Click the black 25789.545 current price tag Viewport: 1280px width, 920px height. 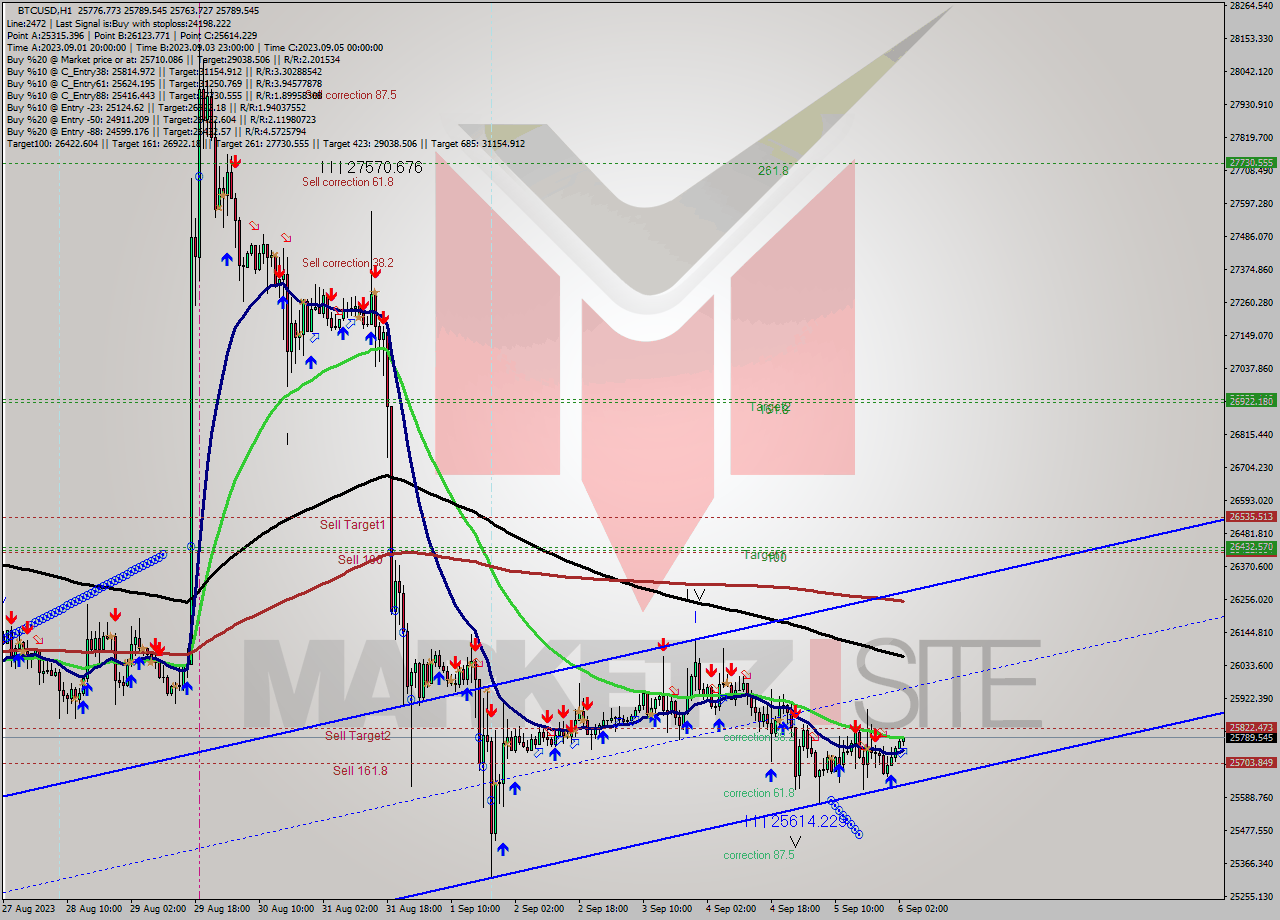1251,738
